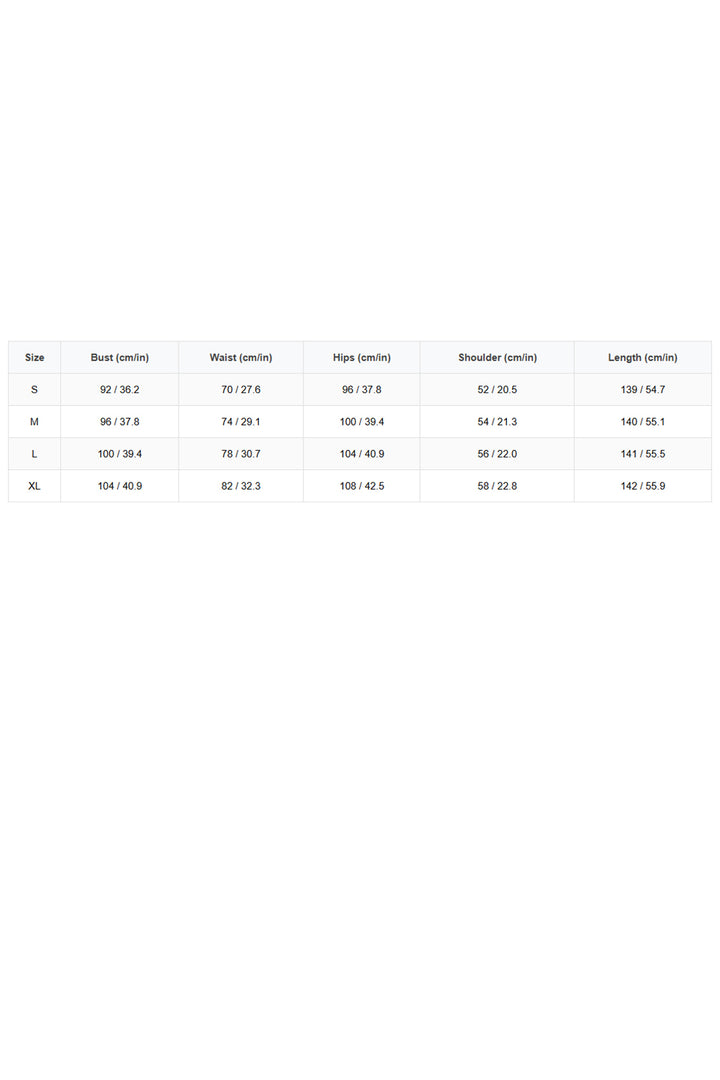Screen dimensions: 720x1080
Task: Select waist value 82 / 32.3
Action: pyautogui.click(x=241, y=486)
